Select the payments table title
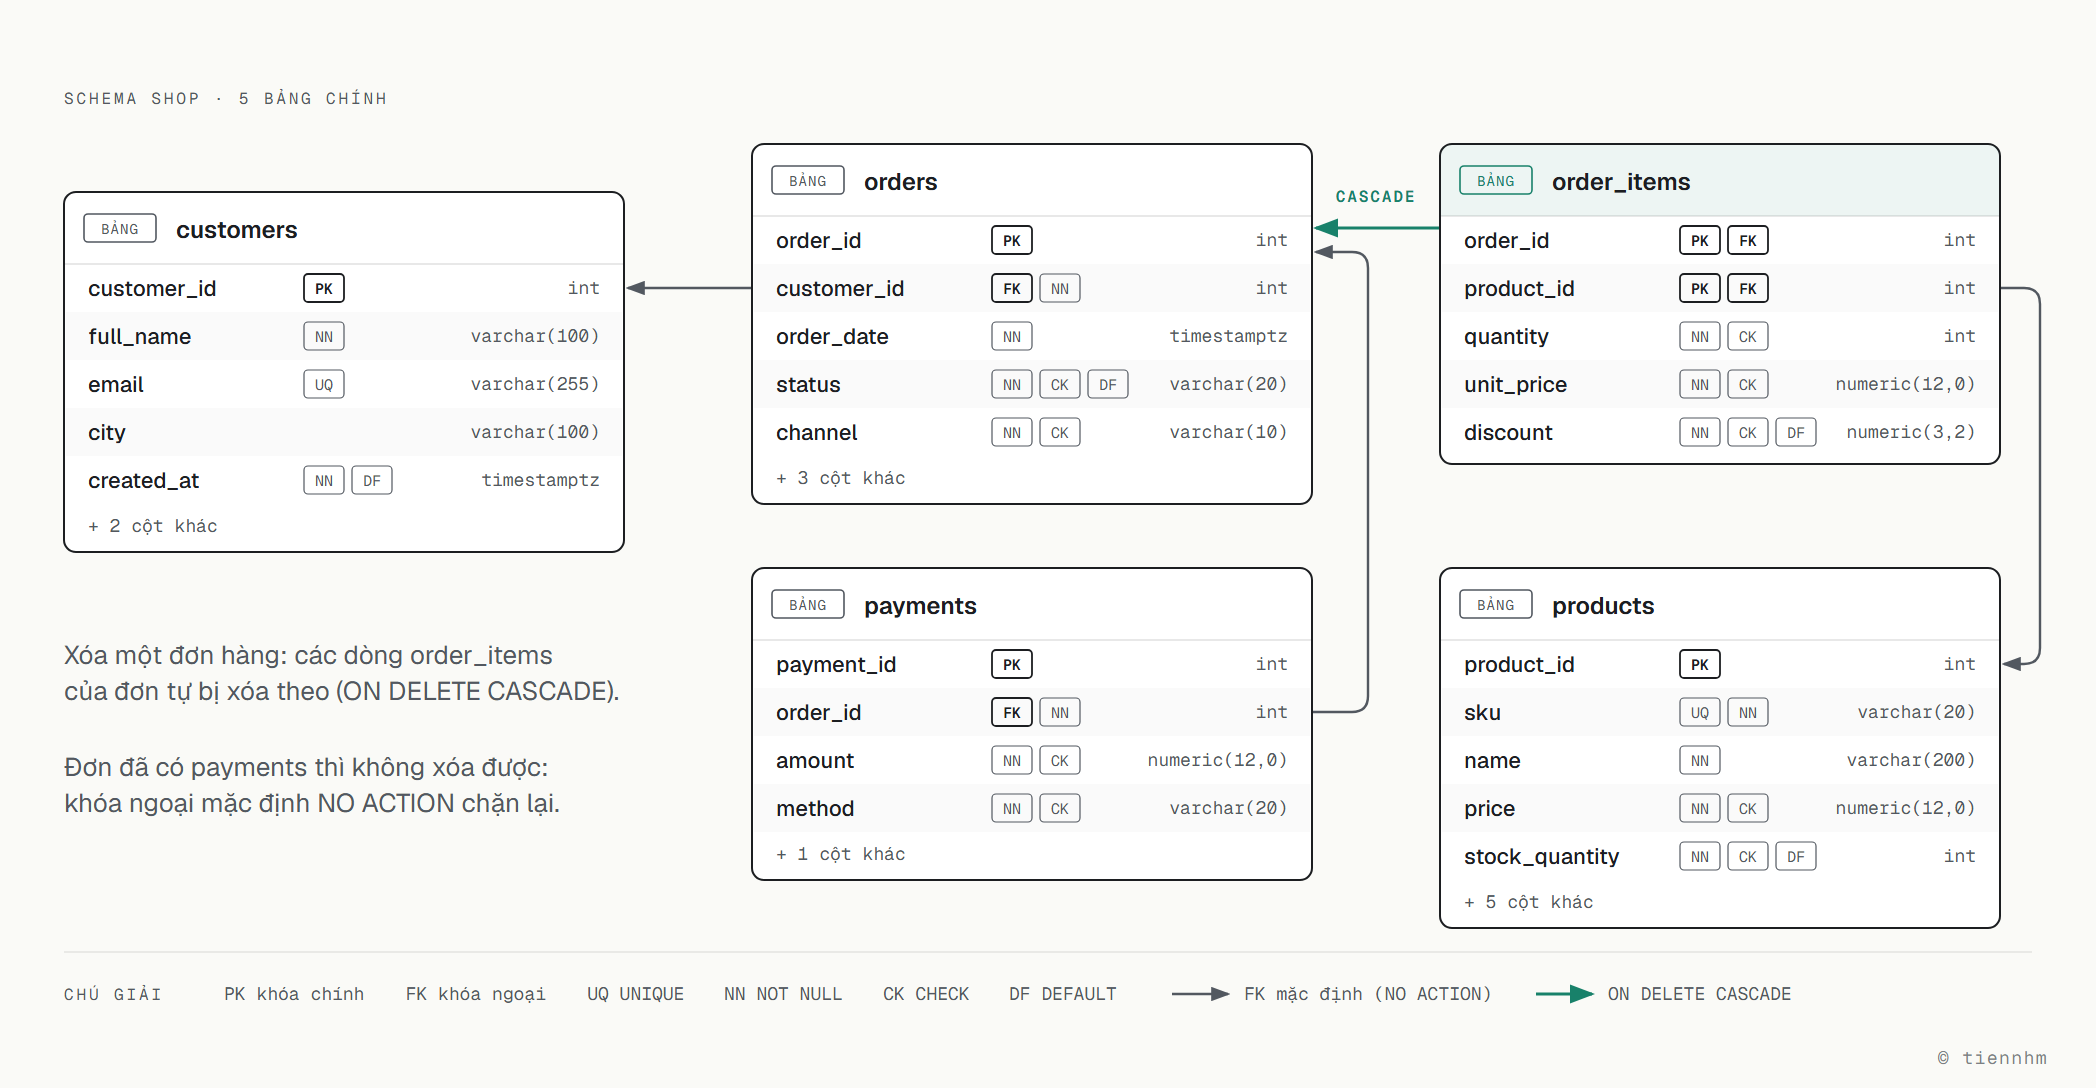Image resolution: width=2096 pixels, height=1088 pixels. coord(920,606)
